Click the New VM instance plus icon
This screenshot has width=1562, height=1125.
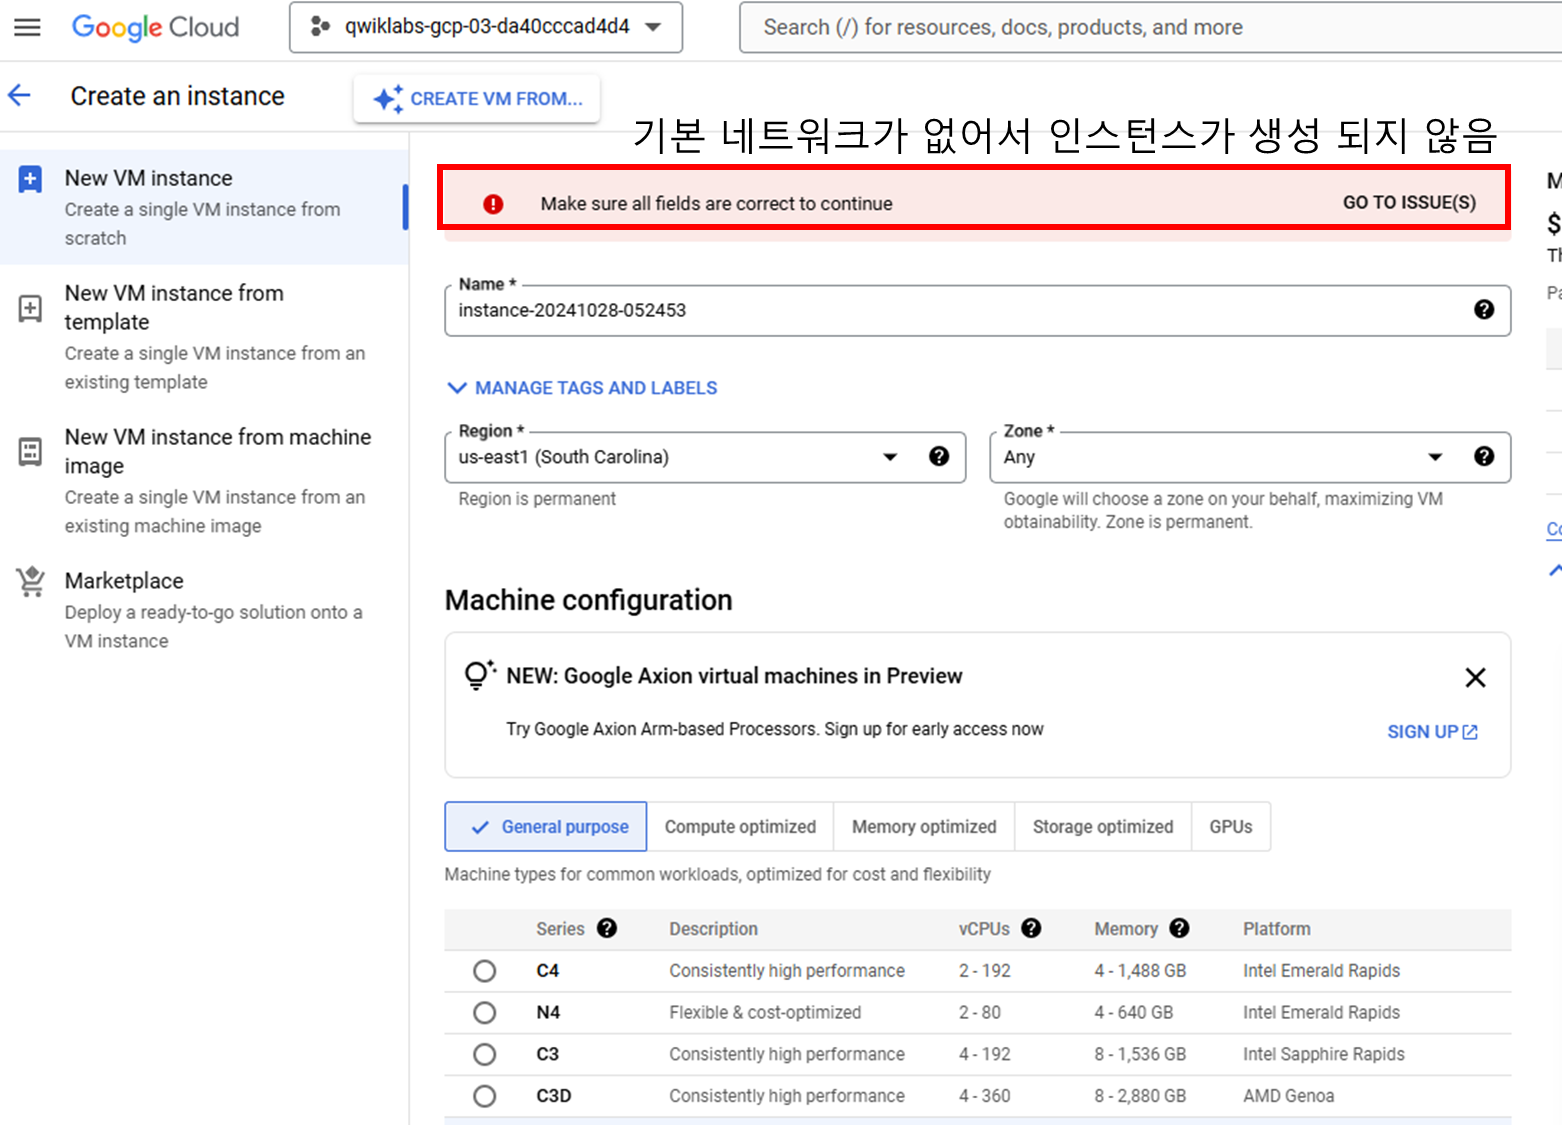tap(30, 179)
